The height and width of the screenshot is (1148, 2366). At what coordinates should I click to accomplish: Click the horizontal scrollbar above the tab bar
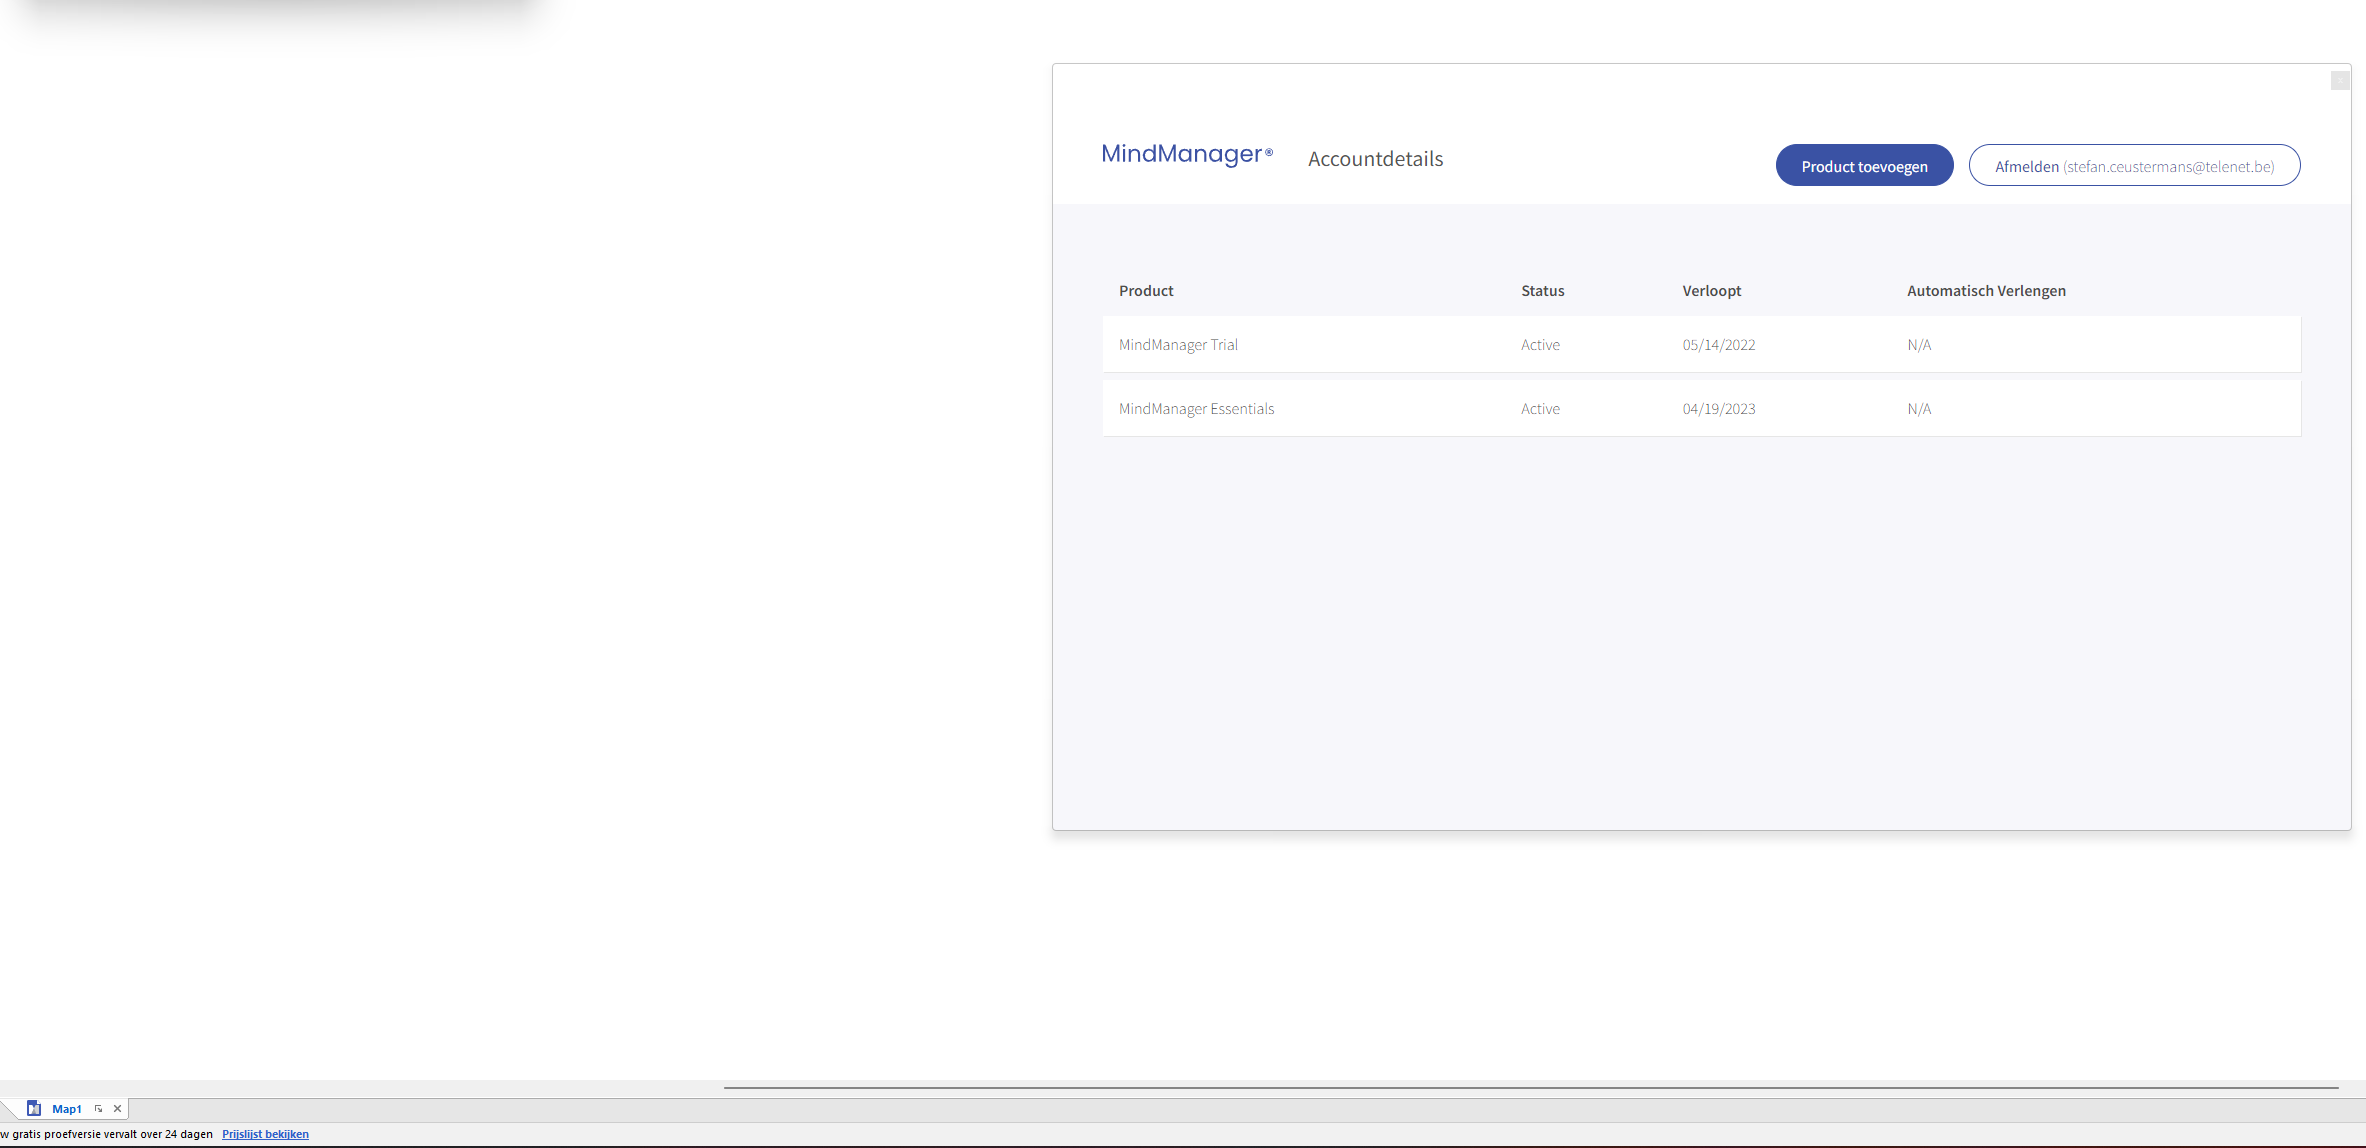(x=1530, y=1087)
